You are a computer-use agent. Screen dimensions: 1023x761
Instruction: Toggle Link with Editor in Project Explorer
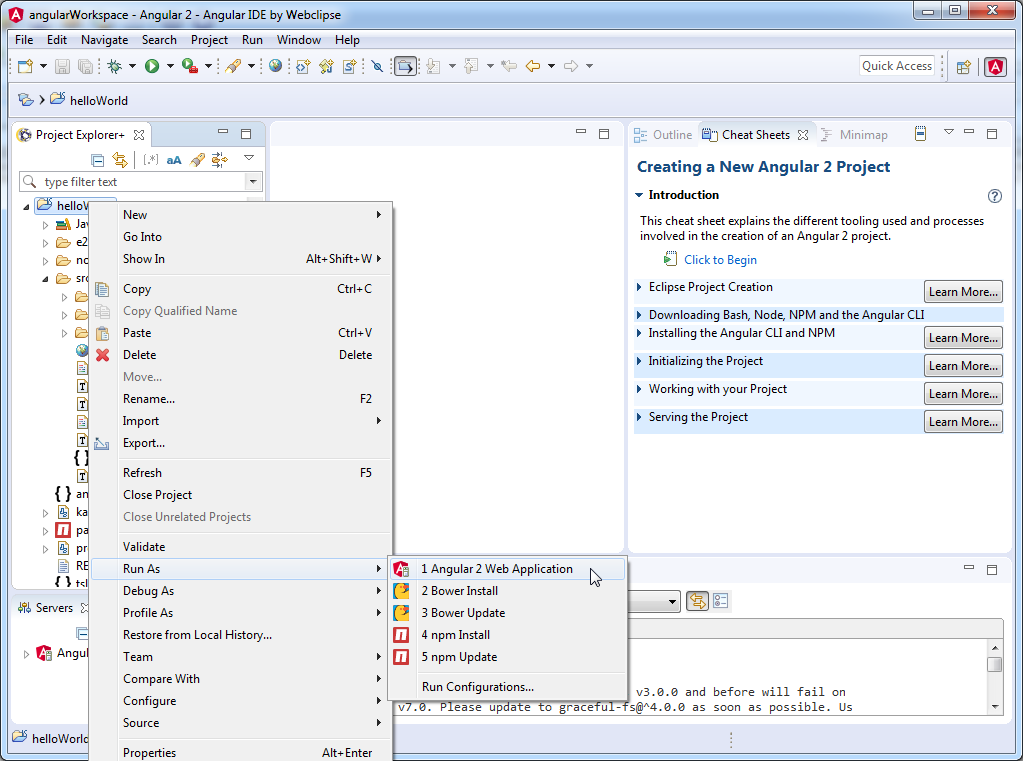pyautogui.click(x=120, y=160)
